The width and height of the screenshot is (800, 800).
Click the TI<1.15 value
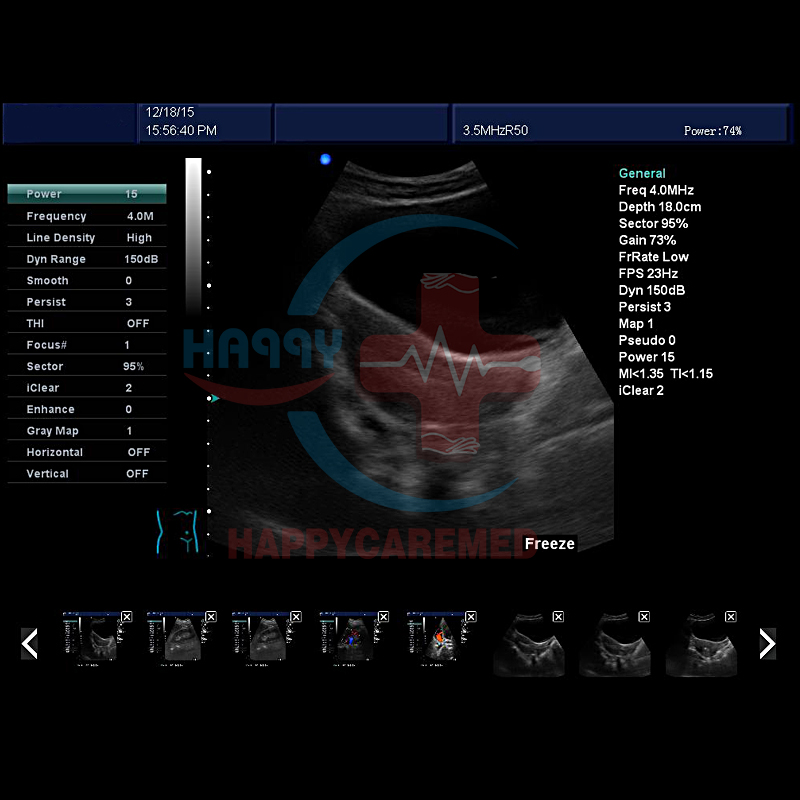click(691, 374)
